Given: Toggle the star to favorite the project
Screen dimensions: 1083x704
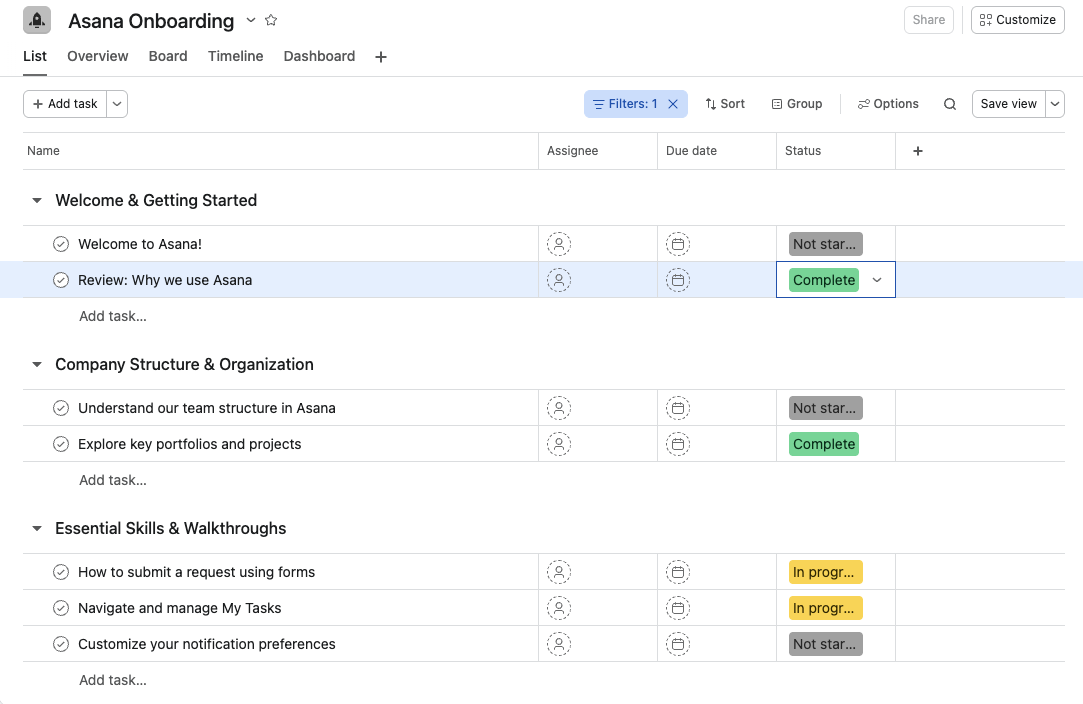Looking at the screenshot, I should 271,20.
